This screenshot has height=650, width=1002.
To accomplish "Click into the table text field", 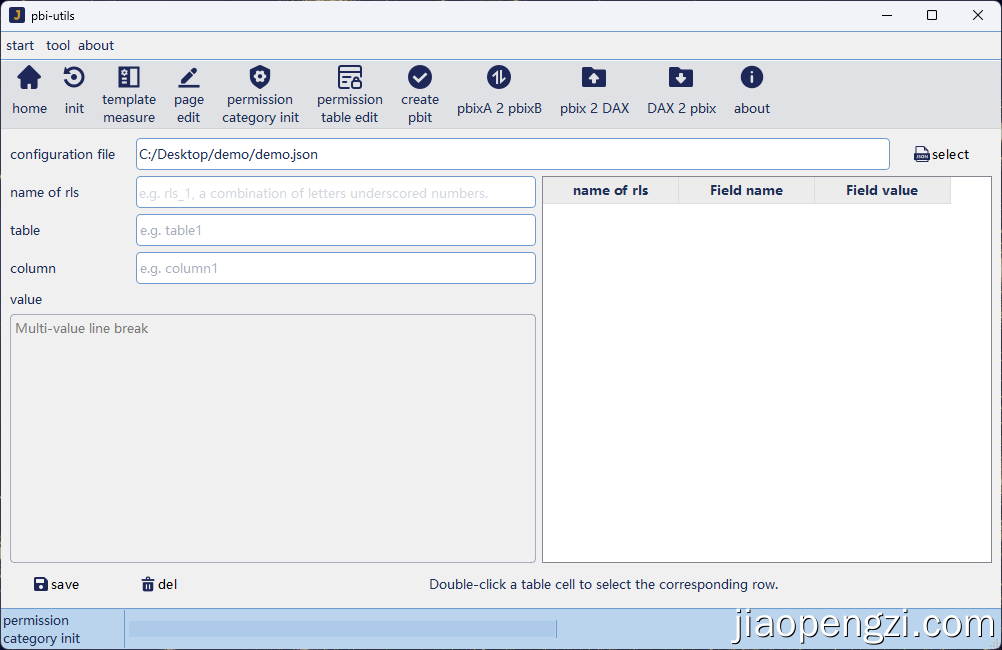I will point(335,230).
